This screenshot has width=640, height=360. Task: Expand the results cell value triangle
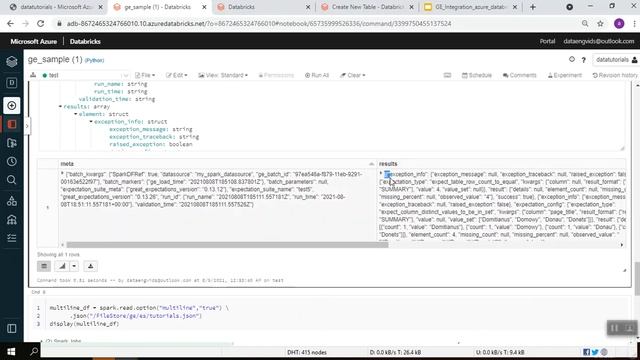tap(381, 174)
